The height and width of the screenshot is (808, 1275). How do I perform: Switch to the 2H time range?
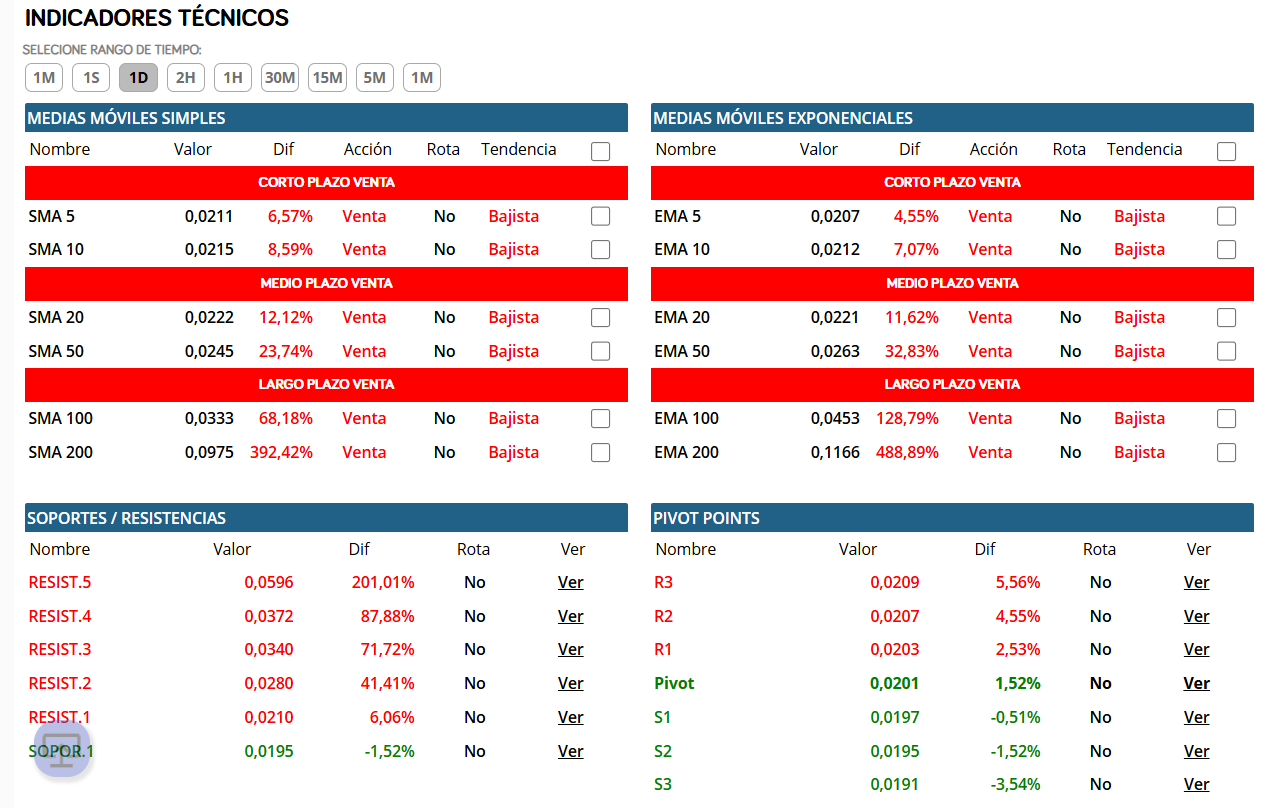186,77
